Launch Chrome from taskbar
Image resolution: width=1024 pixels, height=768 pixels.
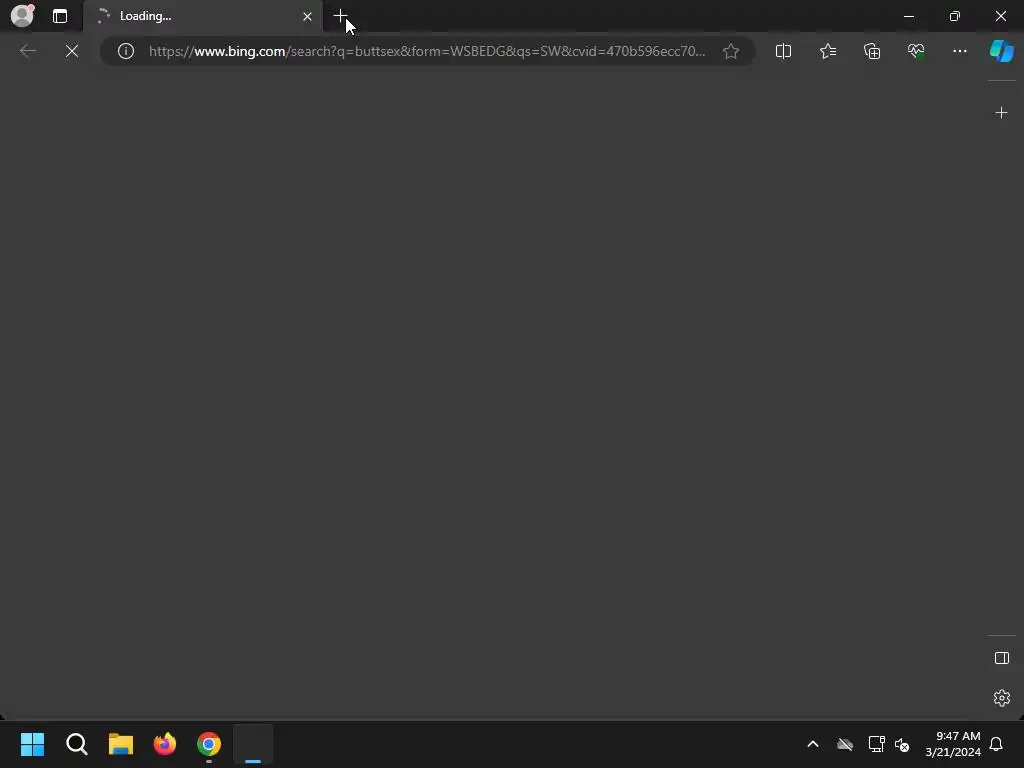pos(209,744)
